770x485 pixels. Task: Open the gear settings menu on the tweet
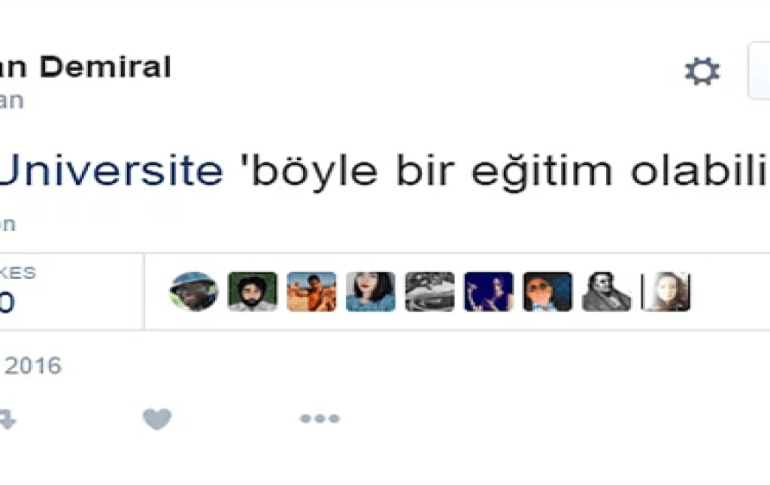702,71
